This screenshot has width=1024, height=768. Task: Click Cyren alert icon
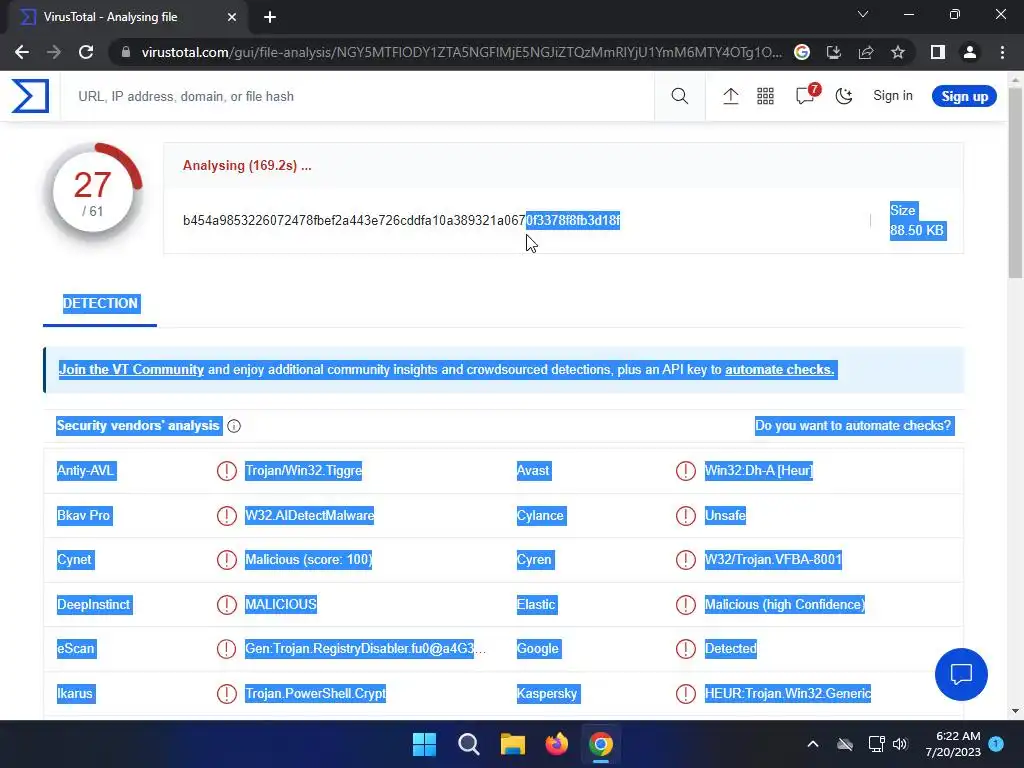click(x=685, y=560)
